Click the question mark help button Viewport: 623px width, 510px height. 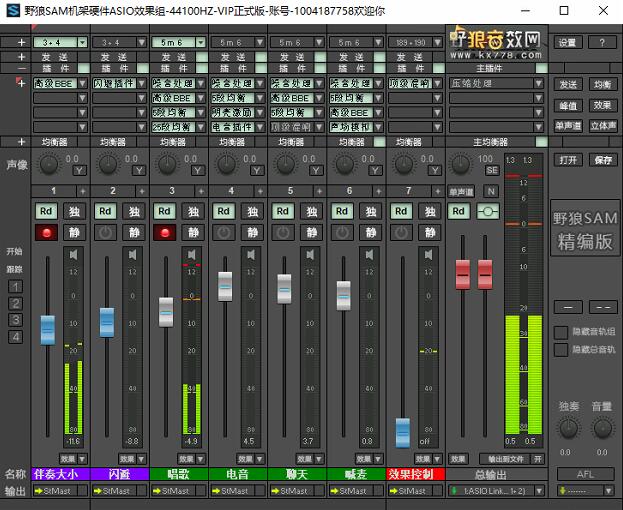coord(601,43)
